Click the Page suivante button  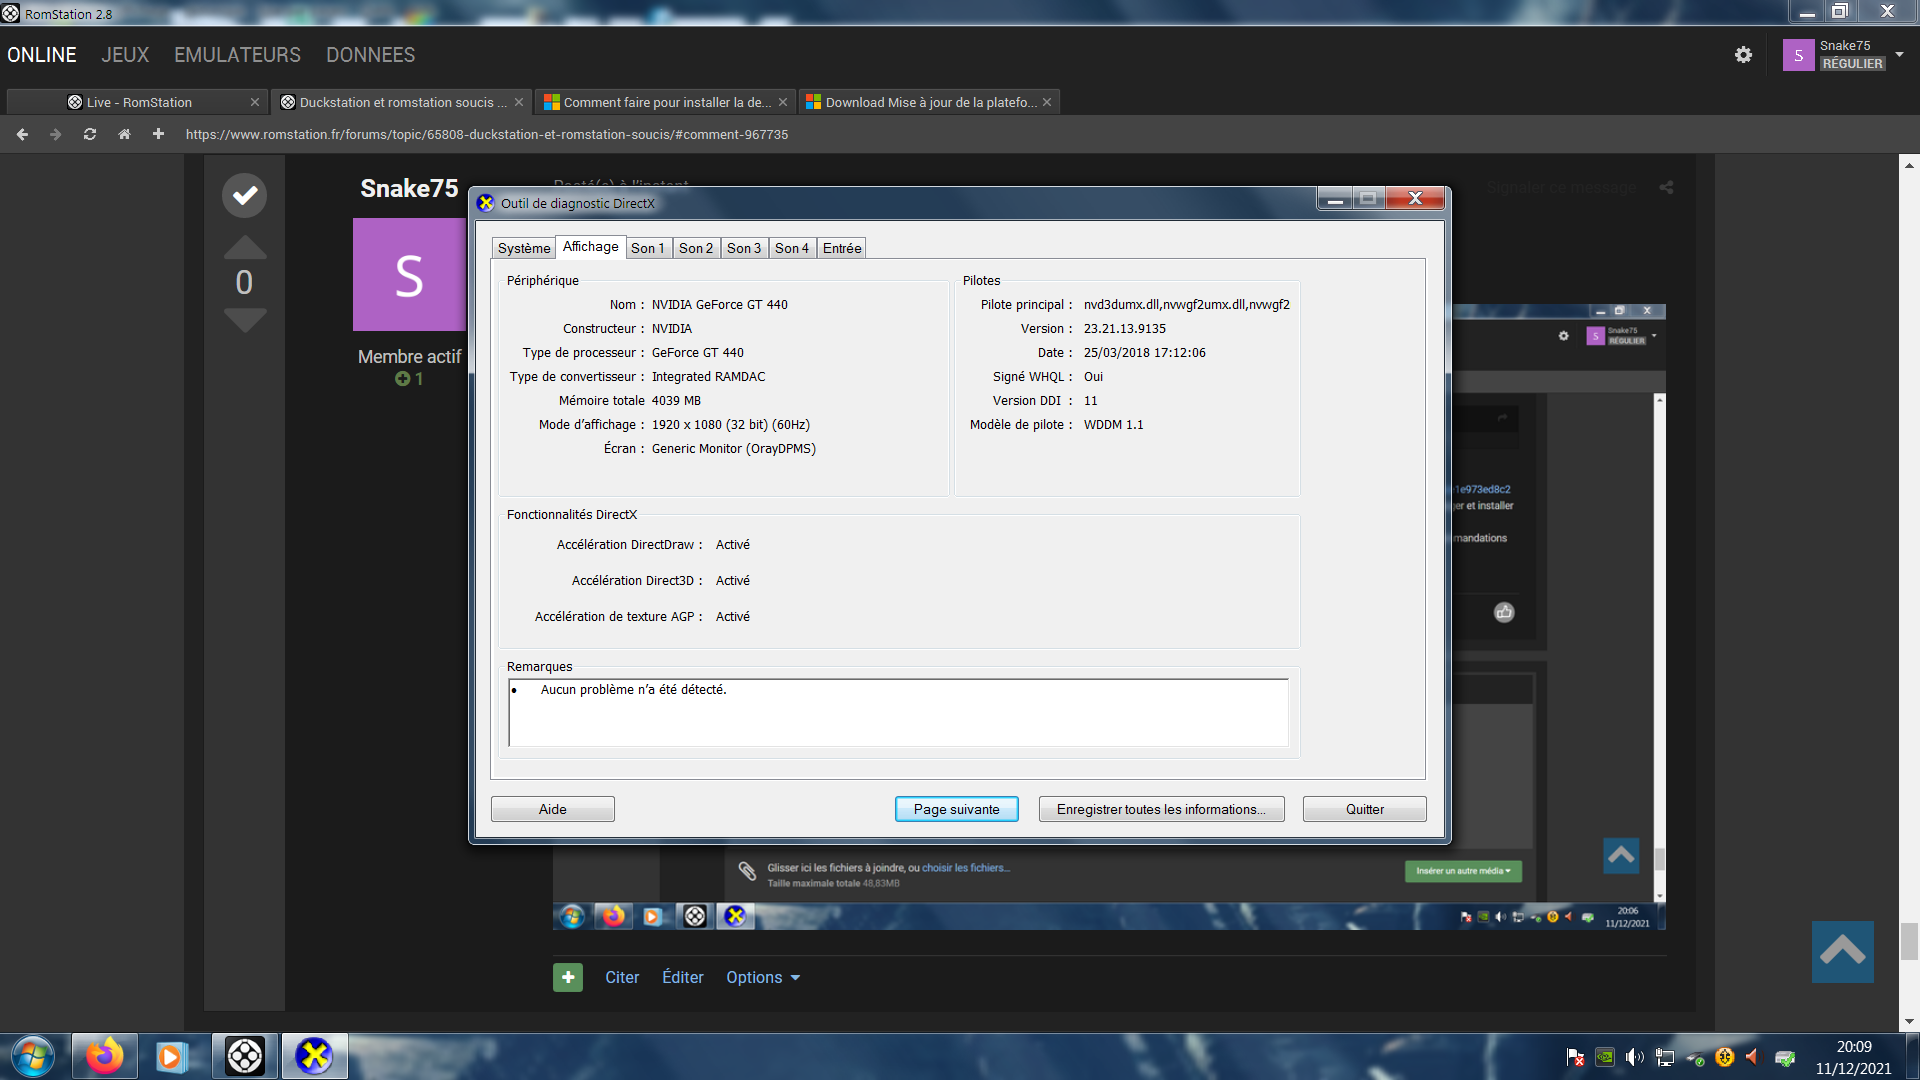tap(957, 809)
